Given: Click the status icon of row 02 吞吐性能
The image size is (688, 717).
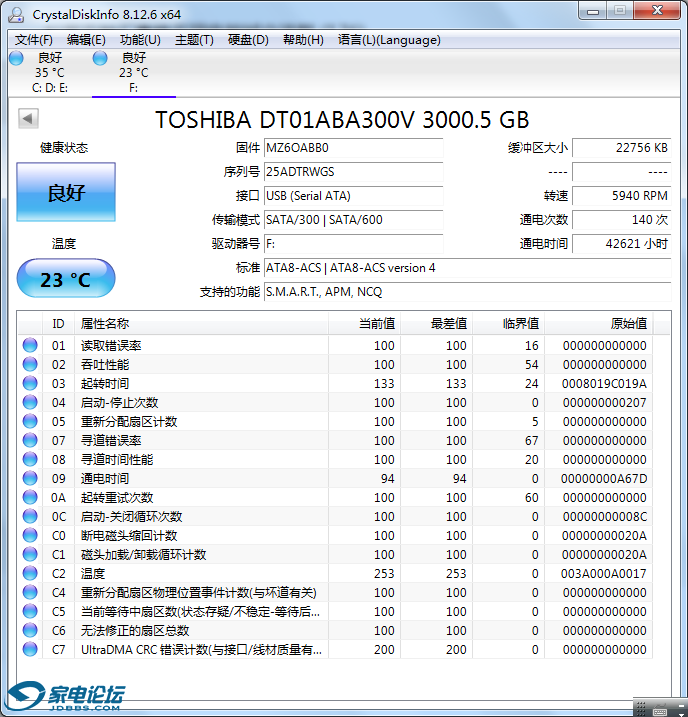Looking at the screenshot, I should click(x=30, y=364).
